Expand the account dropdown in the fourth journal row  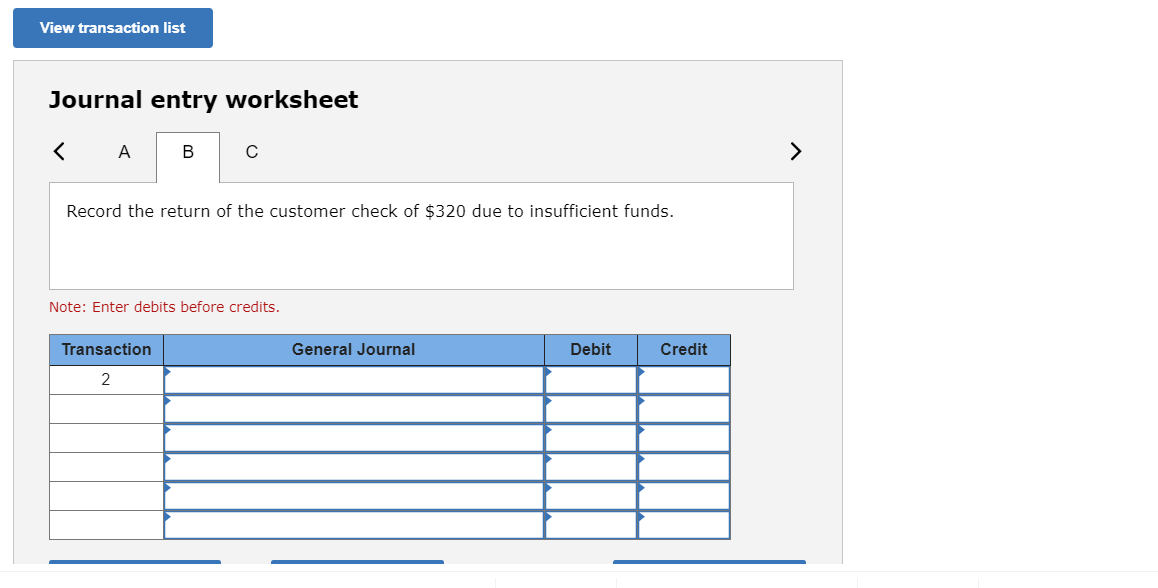coord(168,466)
